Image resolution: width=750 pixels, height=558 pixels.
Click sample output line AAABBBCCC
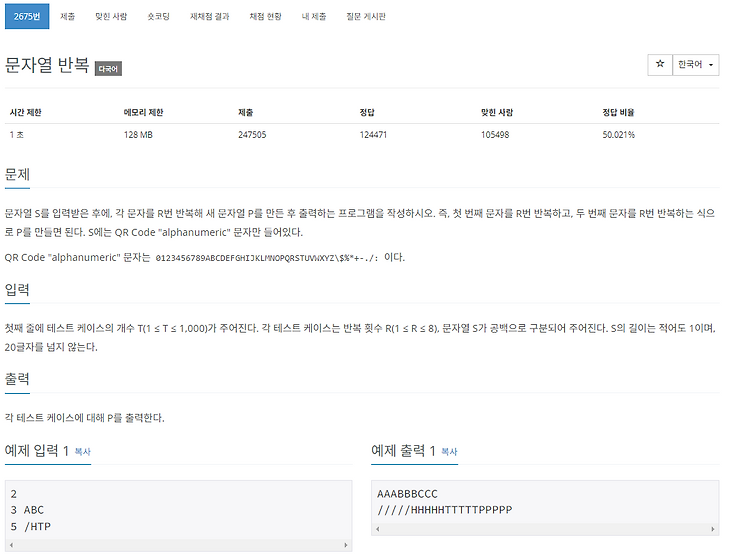point(407,494)
